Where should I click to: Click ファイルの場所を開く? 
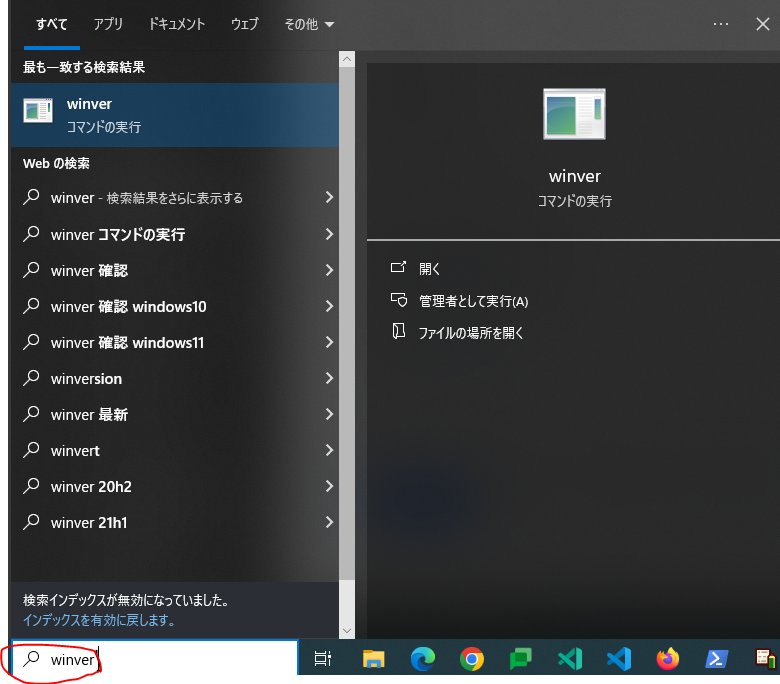[x=471, y=333]
